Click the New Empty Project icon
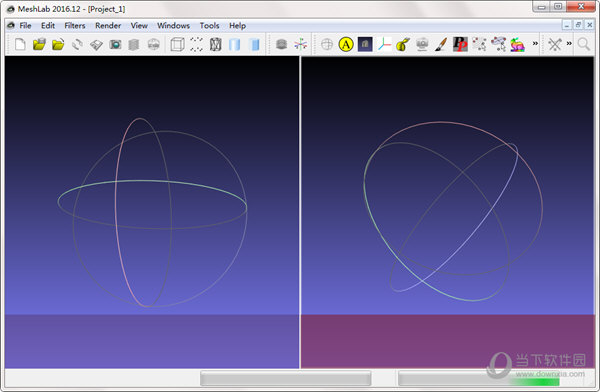This screenshot has width=600, height=392. (x=20, y=44)
